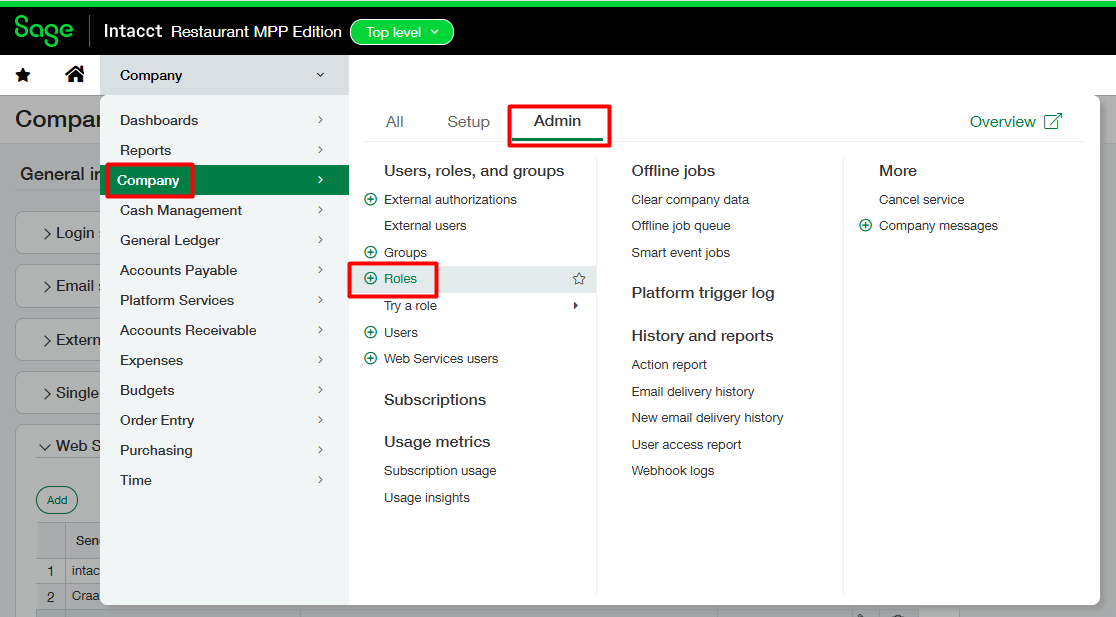Open Webhook logs
This screenshot has width=1116, height=617.
click(673, 470)
